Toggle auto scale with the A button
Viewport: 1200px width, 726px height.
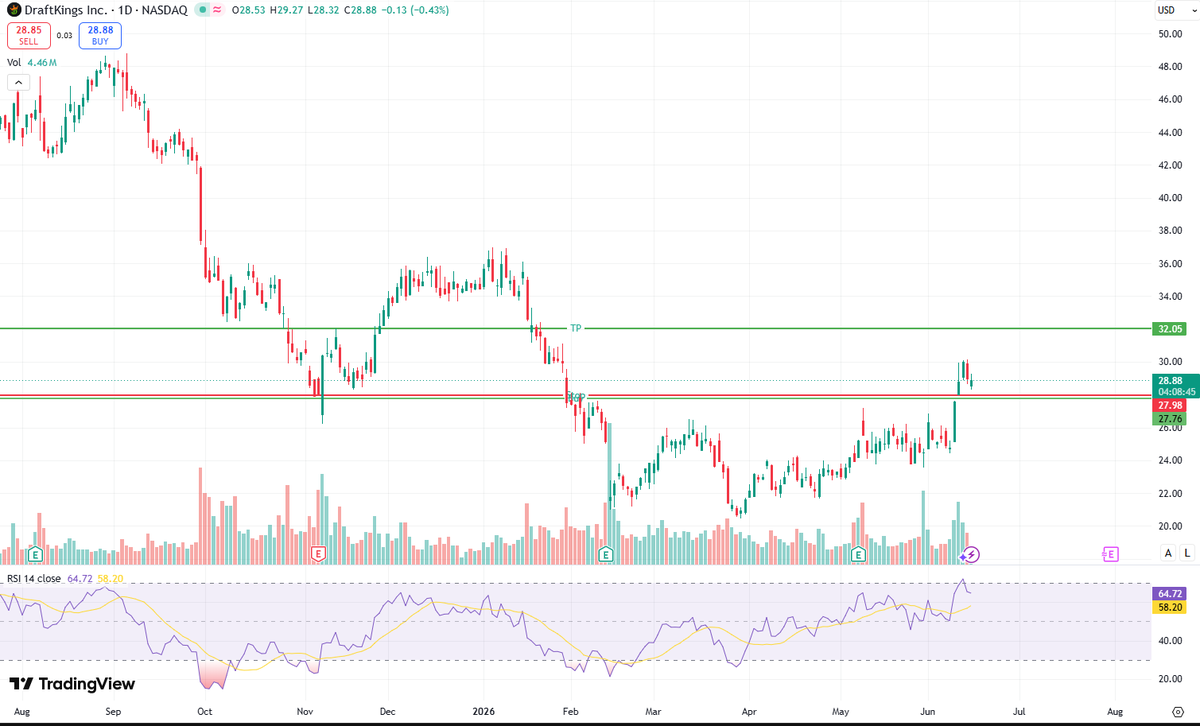[x=1168, y=553]
